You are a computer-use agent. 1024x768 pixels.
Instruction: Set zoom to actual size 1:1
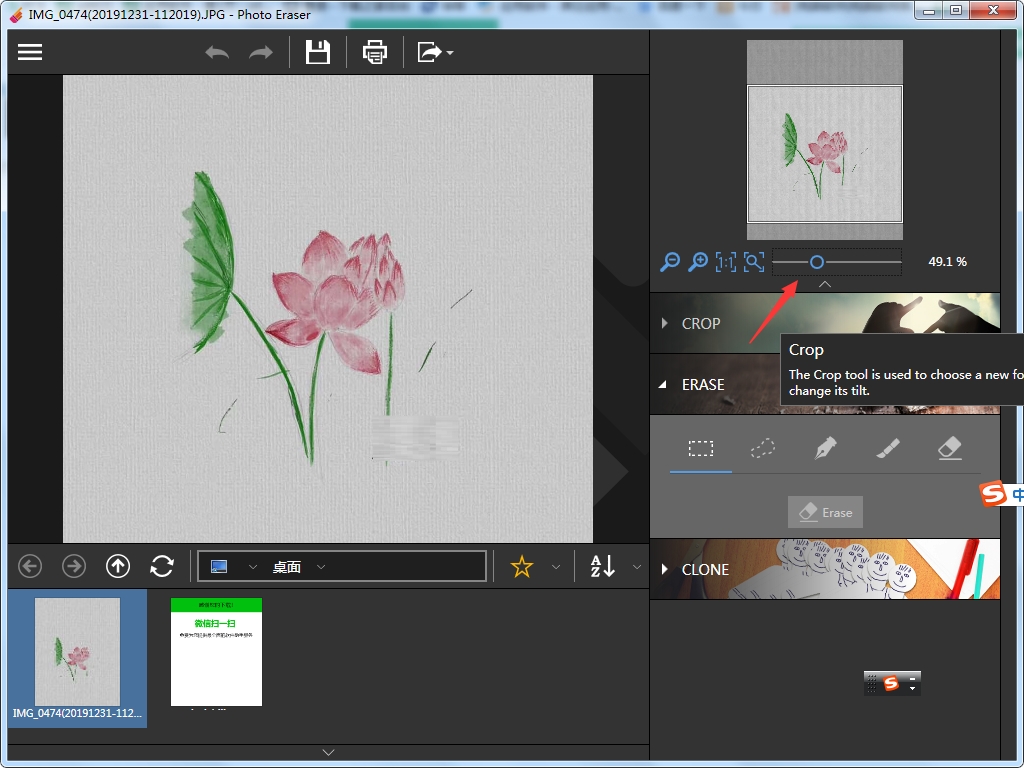pyautogui.click(x=726, y=262)
